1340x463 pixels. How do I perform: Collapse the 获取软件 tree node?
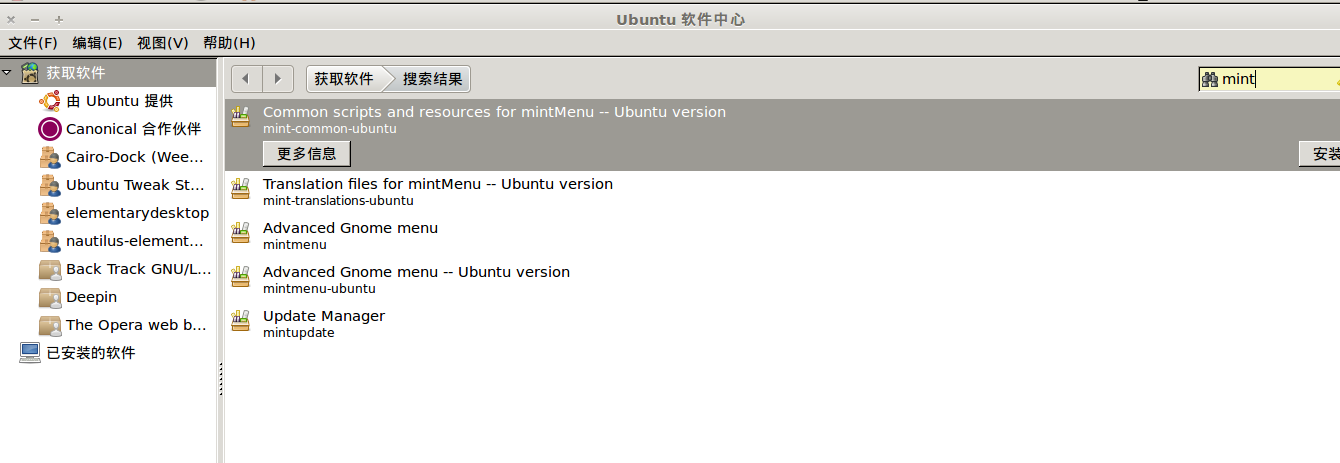tap(7, 72)
